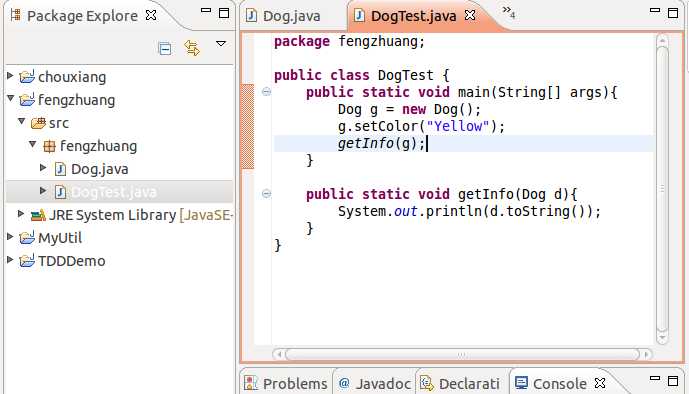Close the Package Explorer view
Screen dimensions: 689x394
(151, 15)
